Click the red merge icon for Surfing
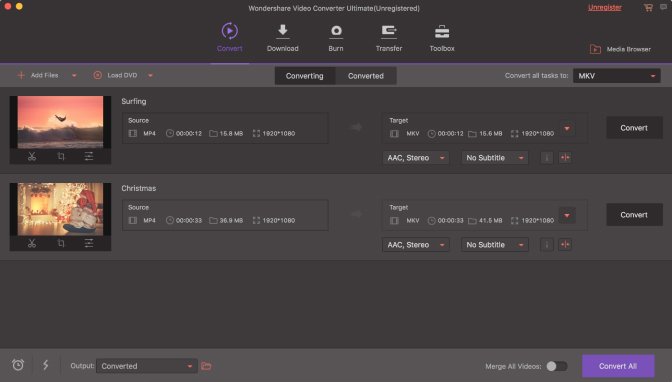The image size is (672, 382). click(x=565, y=158)
